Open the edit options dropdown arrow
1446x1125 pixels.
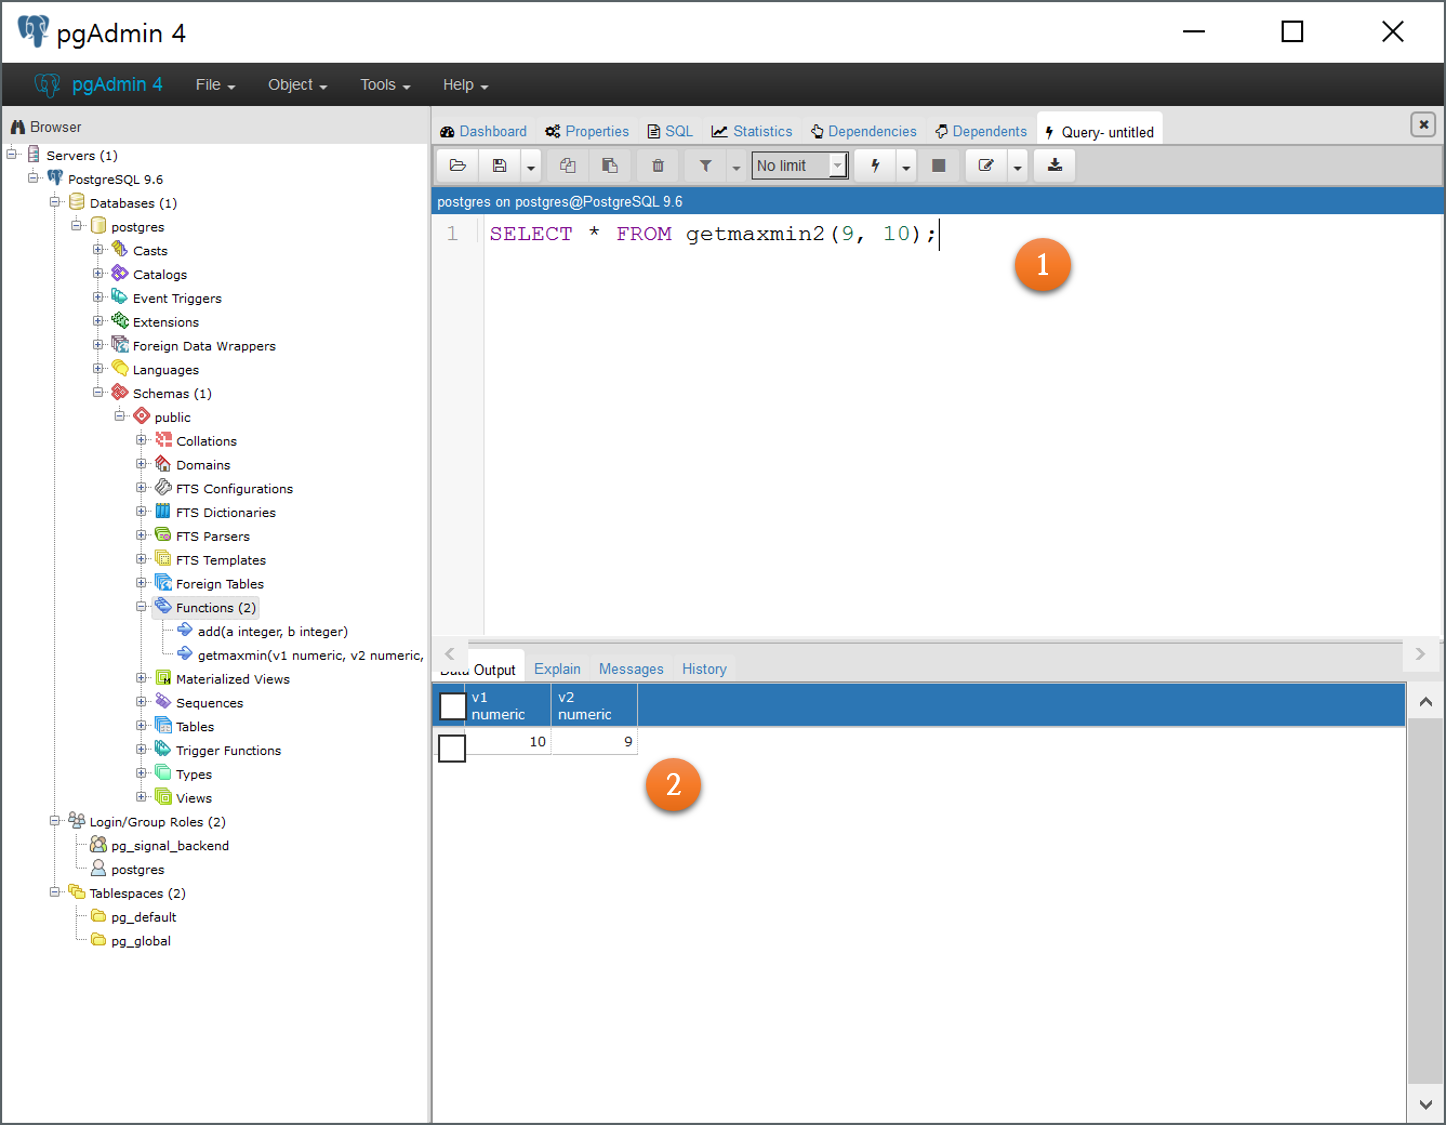(1017, 167)
